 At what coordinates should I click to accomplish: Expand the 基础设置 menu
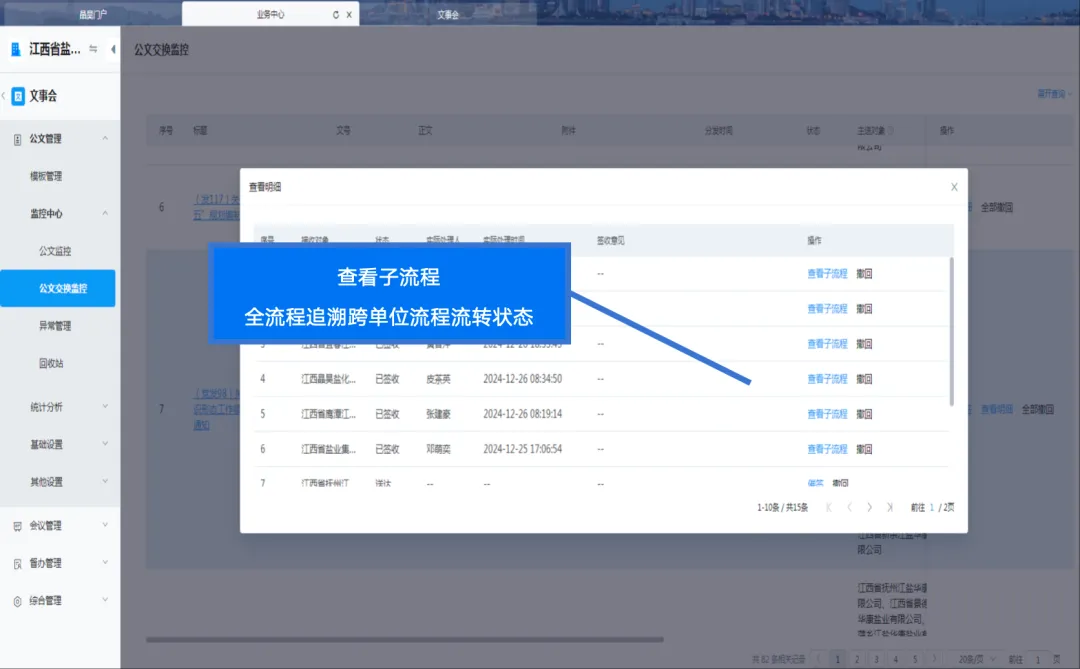coord(105,445)
